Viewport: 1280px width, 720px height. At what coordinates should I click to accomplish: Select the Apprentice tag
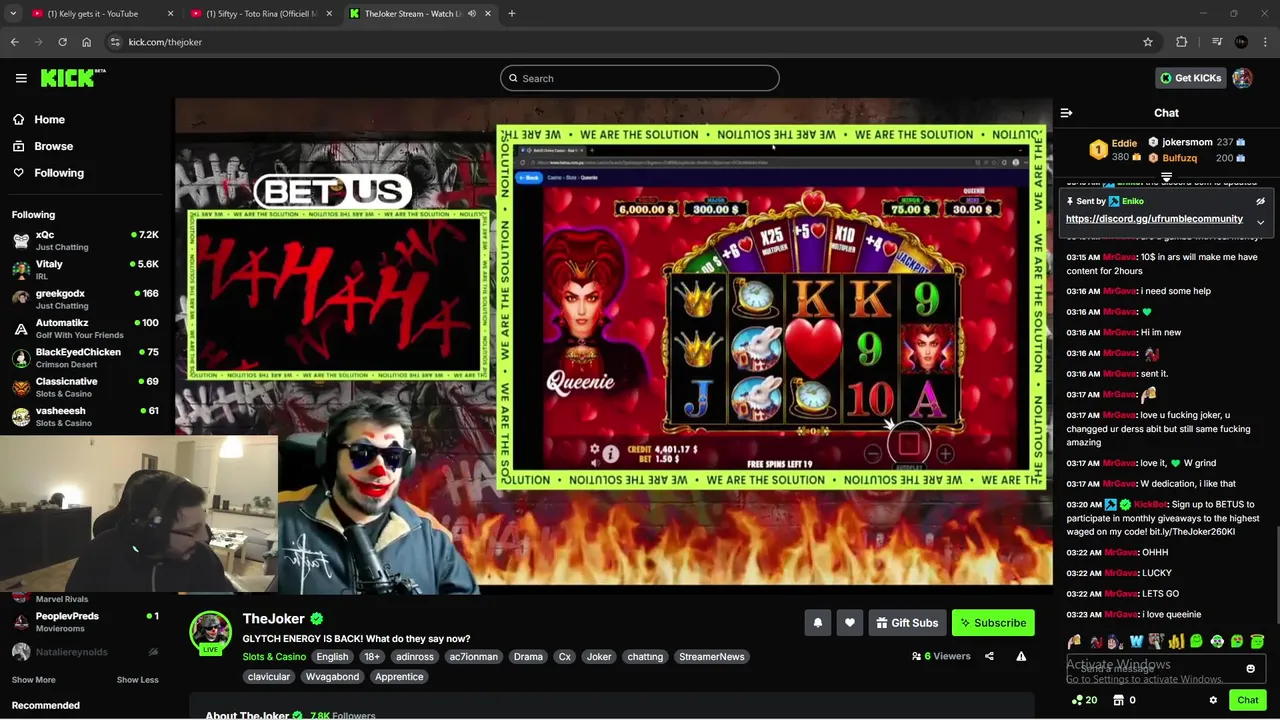tap(399, 677)
